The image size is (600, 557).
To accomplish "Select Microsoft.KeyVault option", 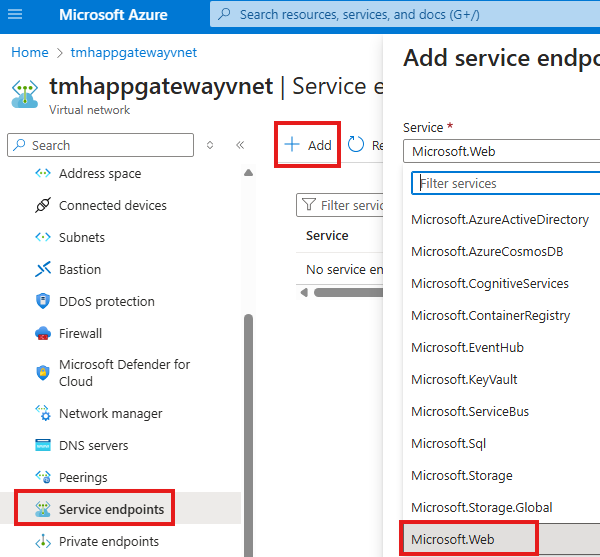I will click(464, 379).
